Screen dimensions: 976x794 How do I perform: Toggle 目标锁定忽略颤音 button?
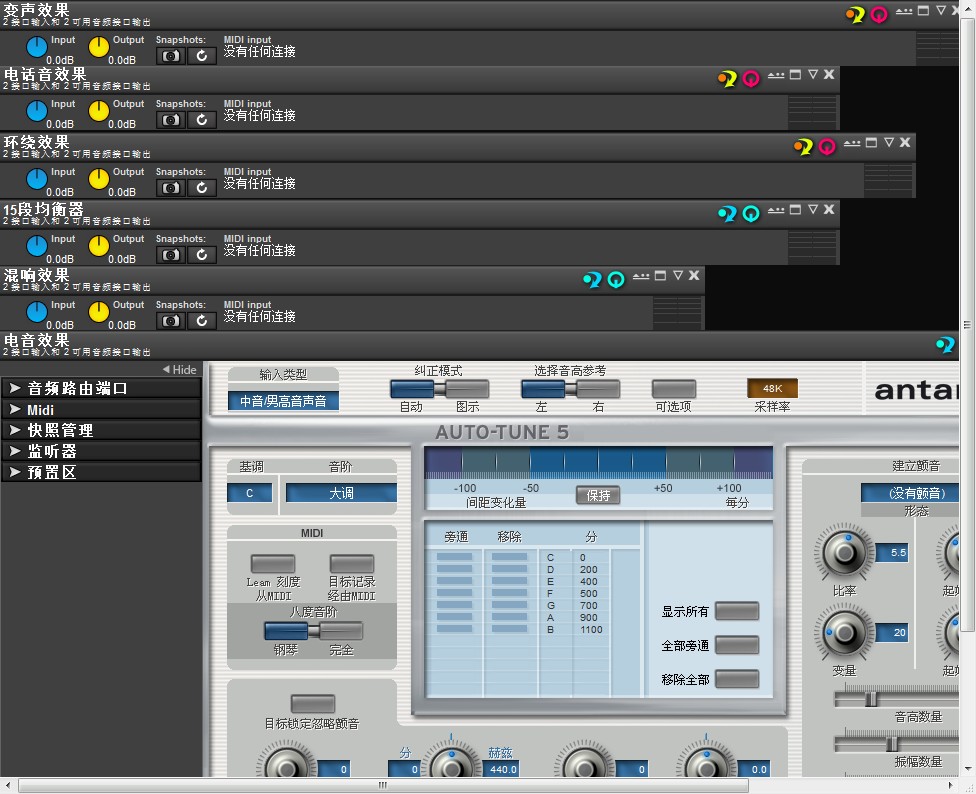click(313, 704)
